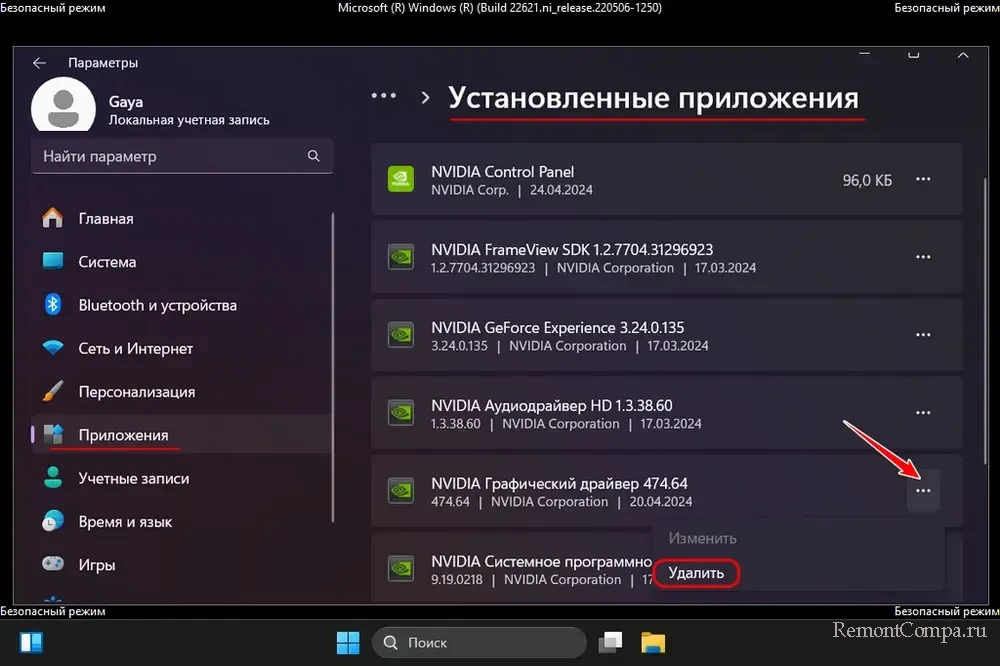
Task: Open Bluetooth и устройства settings
Action: (182, 305)
